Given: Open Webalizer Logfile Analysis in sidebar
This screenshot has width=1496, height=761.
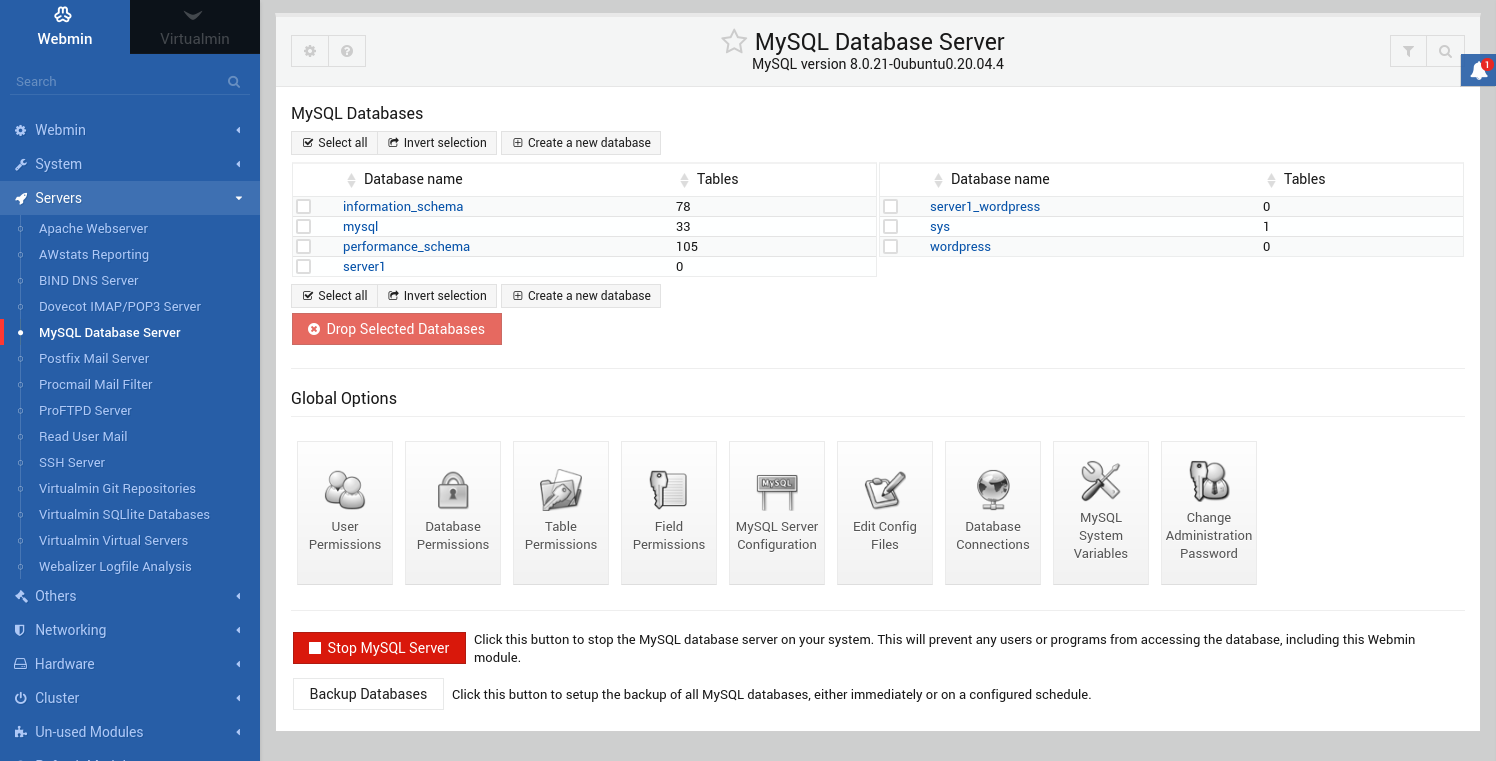Looking at the screenshot, I should click(115, 566).
